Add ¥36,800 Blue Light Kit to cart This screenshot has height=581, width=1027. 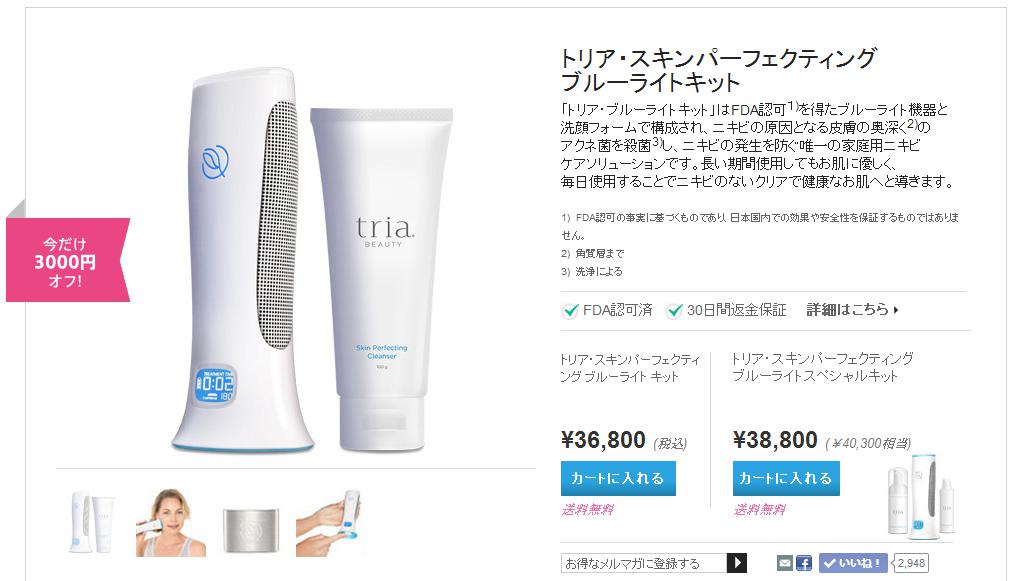(618, 478)
